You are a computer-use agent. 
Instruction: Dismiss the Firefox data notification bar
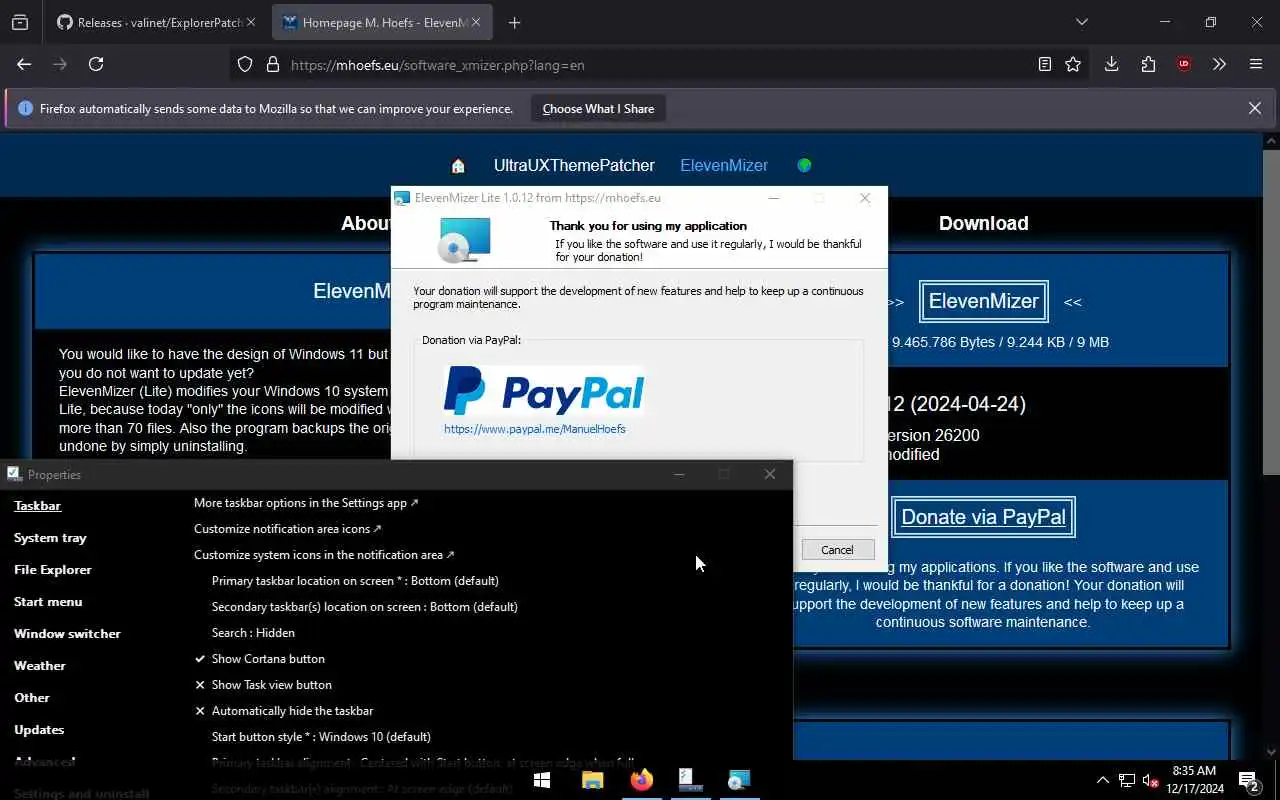(1255, 108)
